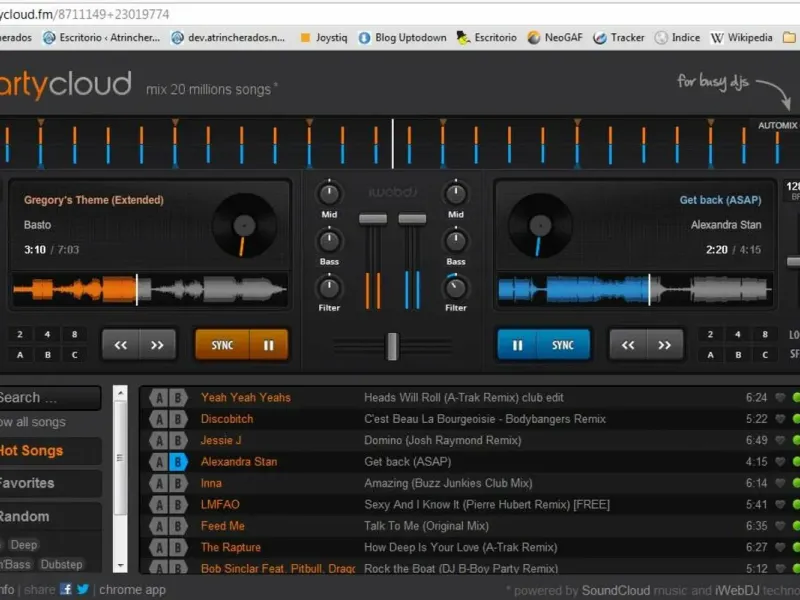Select the Dubstep genre tag
This screenshot has height=600, width=800.
click(61, 564)
